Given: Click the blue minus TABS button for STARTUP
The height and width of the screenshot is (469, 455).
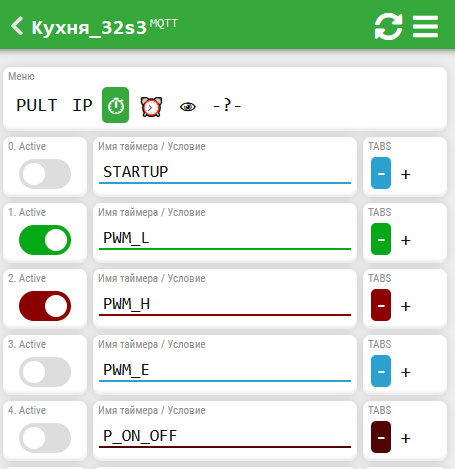Looking at the screenshot, I should click(x=381, y=173).
